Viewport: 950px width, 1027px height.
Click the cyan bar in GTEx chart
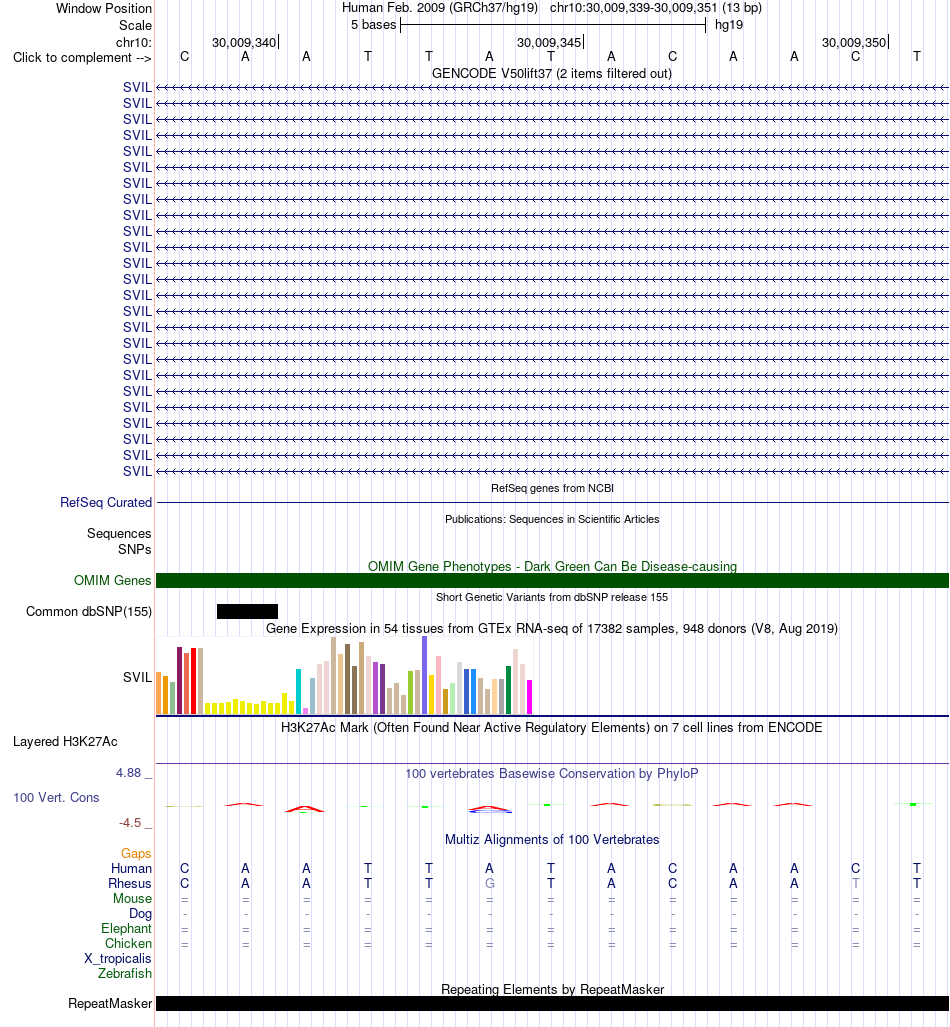298,691
